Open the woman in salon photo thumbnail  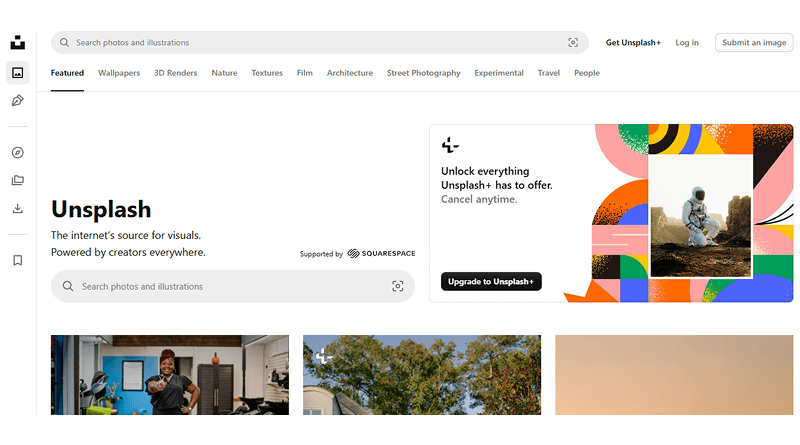coord(170,375)
